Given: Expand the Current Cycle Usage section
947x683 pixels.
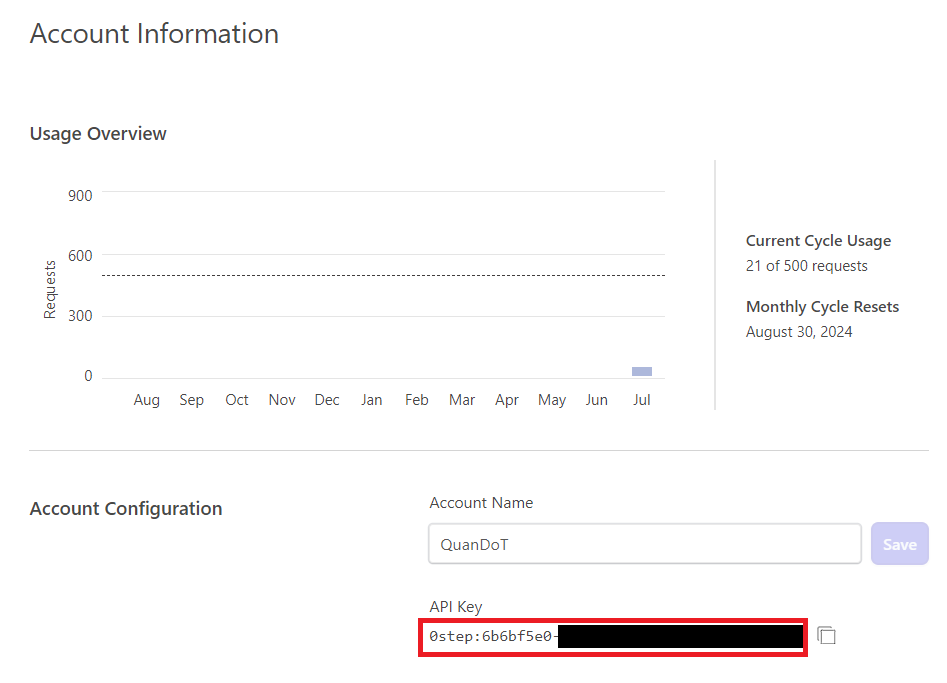Looking at the screenshot, I should tap(818, 240).
